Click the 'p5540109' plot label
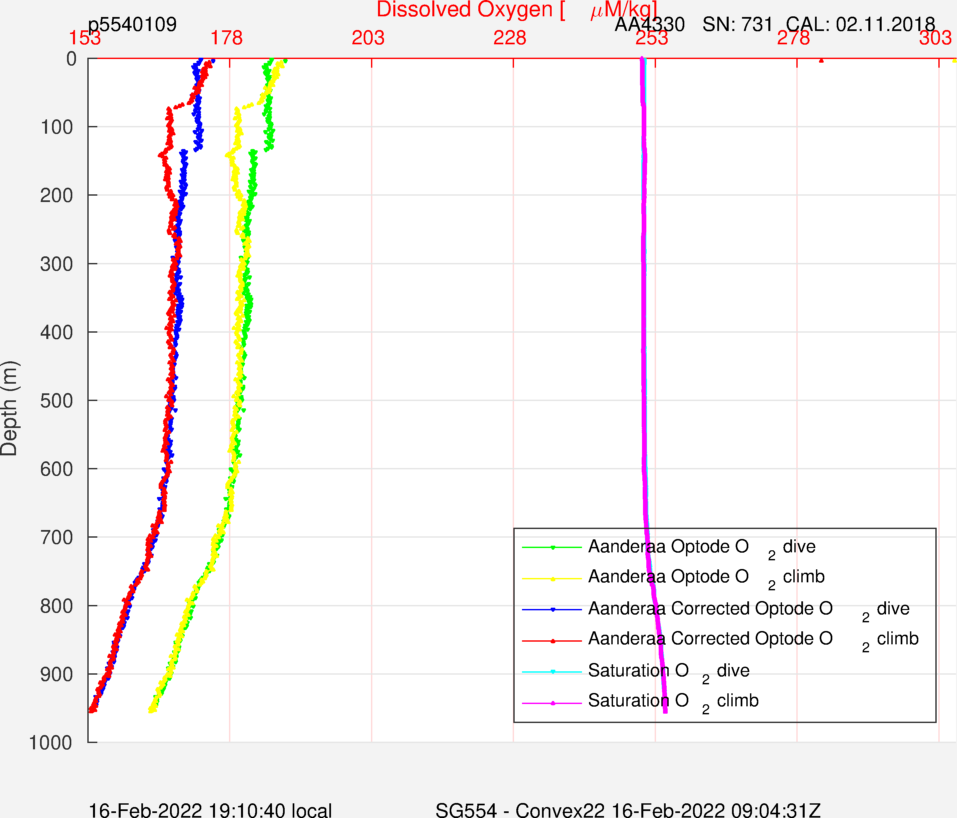Image resolution: width=957 pixels, height=818 pixels. [x=132, y=24]
